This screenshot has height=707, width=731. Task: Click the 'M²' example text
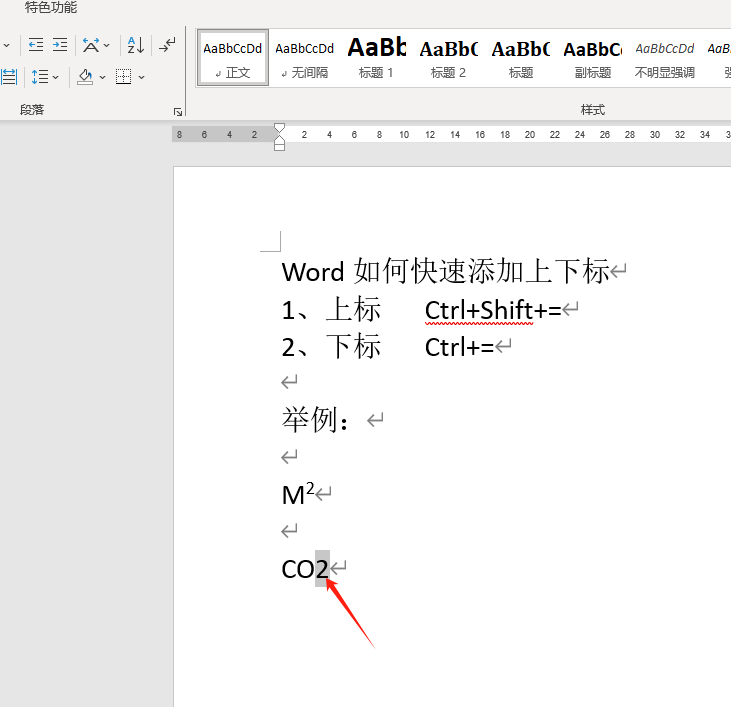(298, 494)
